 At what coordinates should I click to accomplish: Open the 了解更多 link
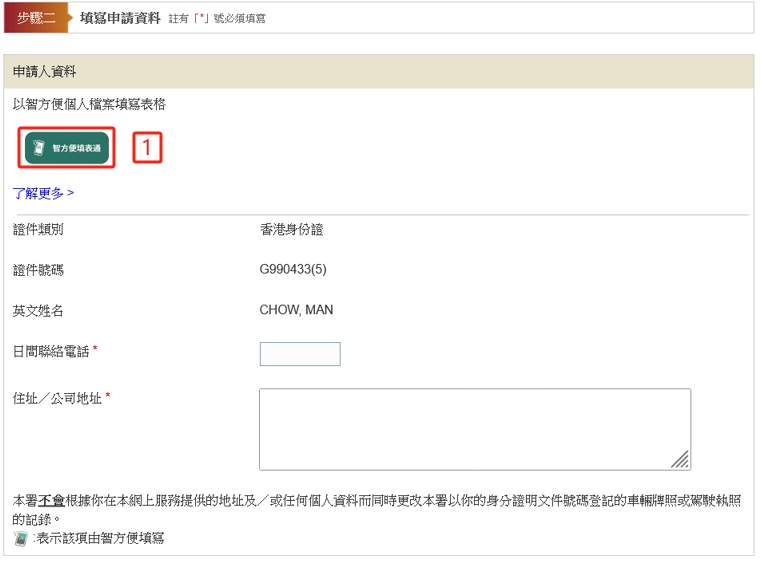[x=43, y=193]
